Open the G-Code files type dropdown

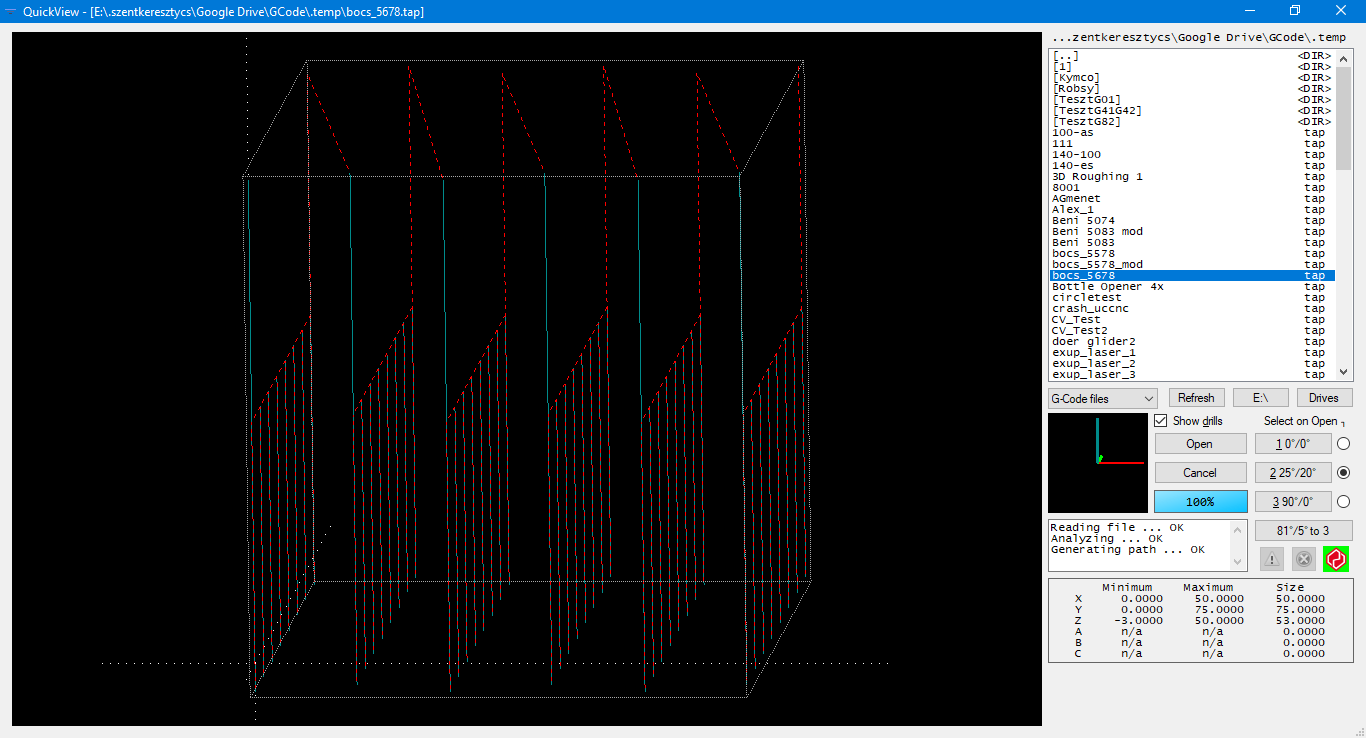[x=1102, y=398]
